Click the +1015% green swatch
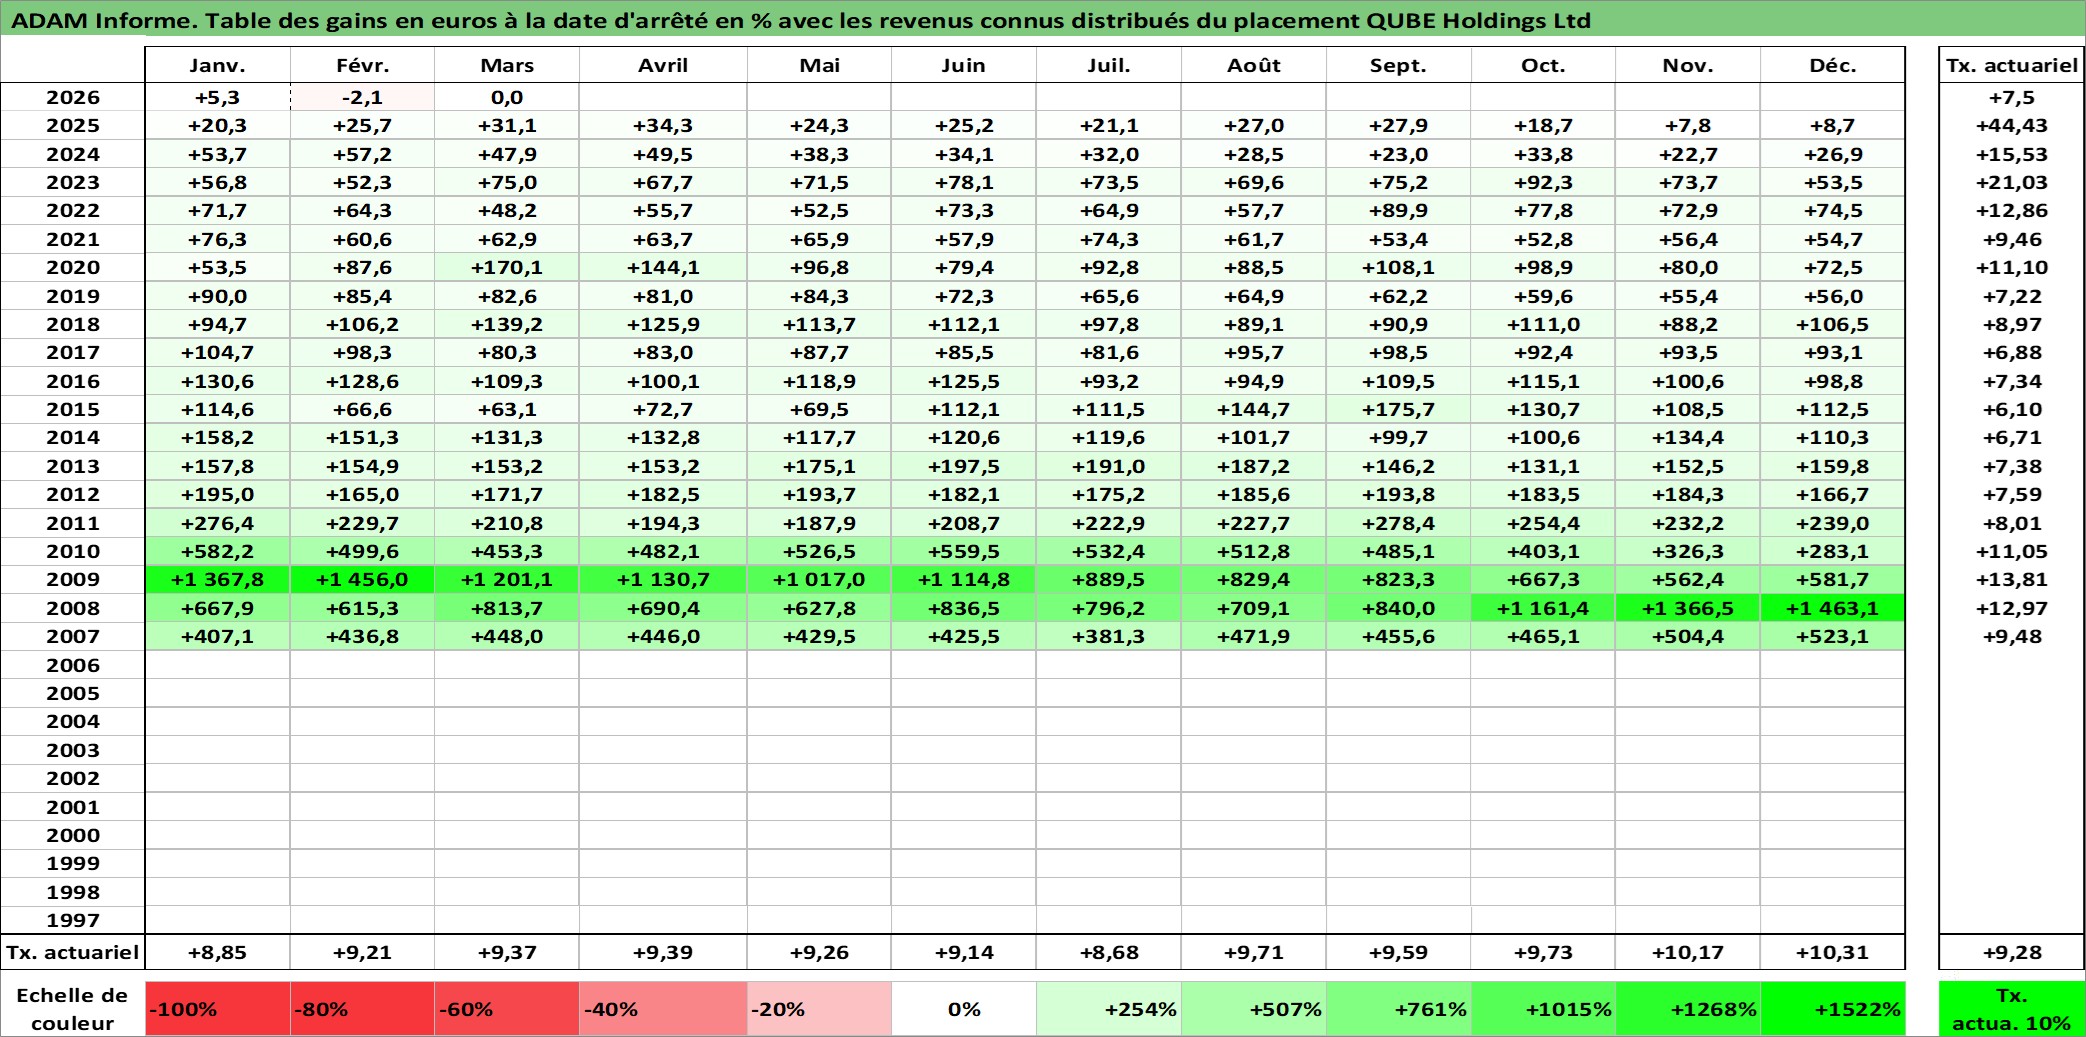Image resolution: width=2086 pixels, height=1037 pixels. pyautogui.click(x=1543, y=1009)
